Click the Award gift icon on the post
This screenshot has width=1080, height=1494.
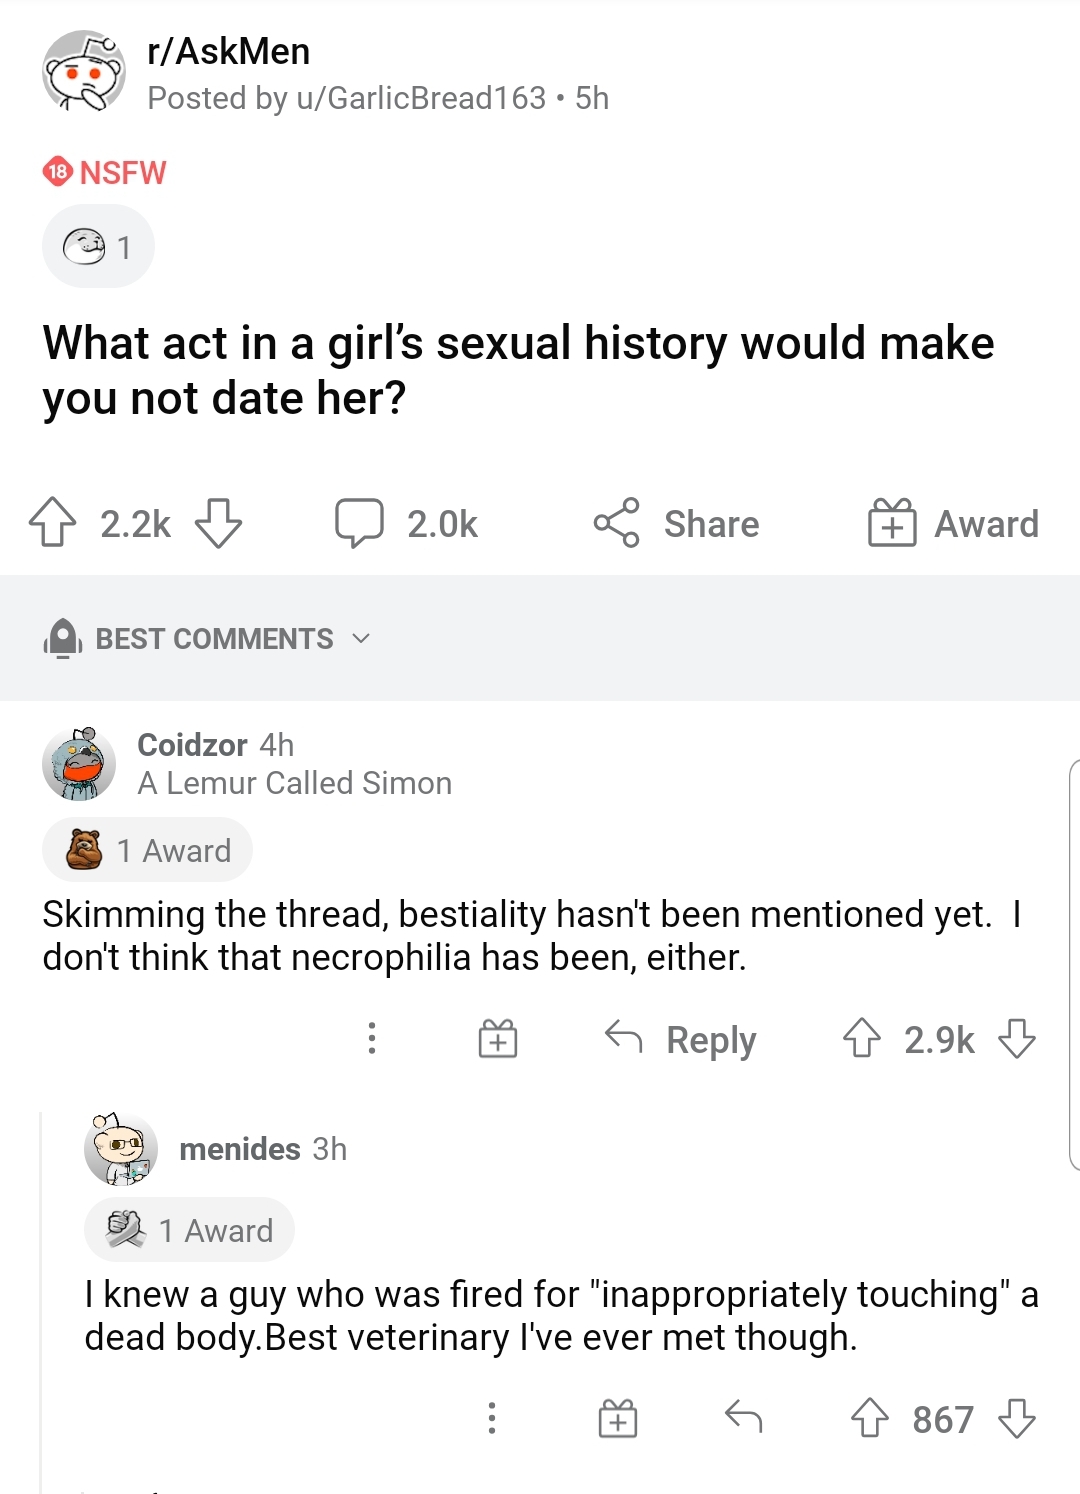coord(896,521)
